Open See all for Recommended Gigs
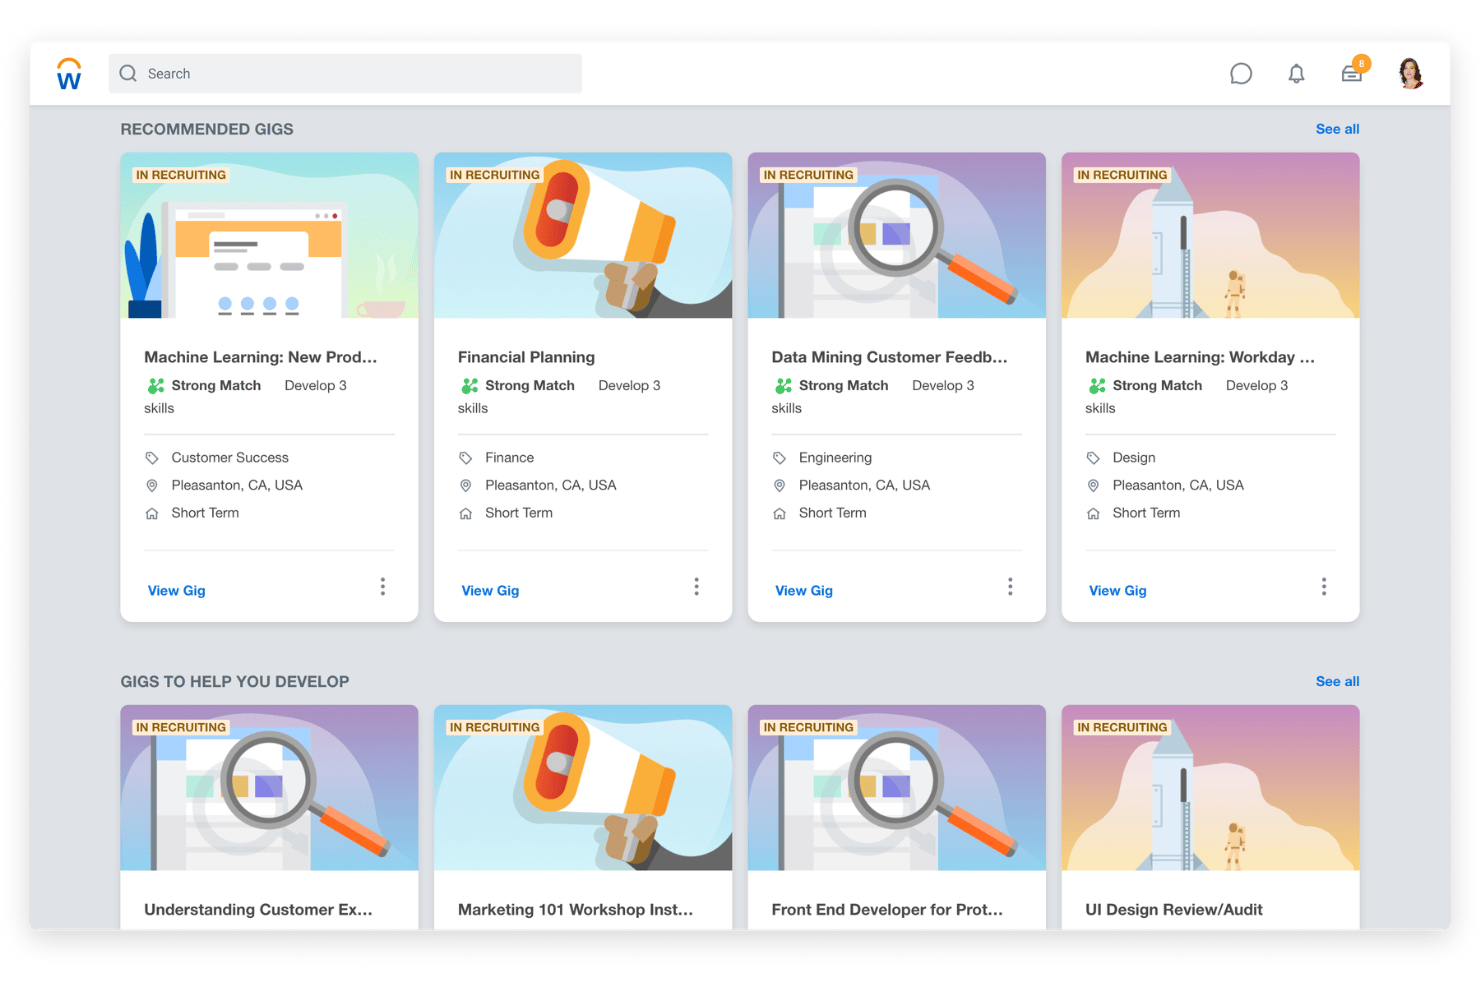Screen dimensions: 1480x987 pyautogui.click(x=1337, y=129)
